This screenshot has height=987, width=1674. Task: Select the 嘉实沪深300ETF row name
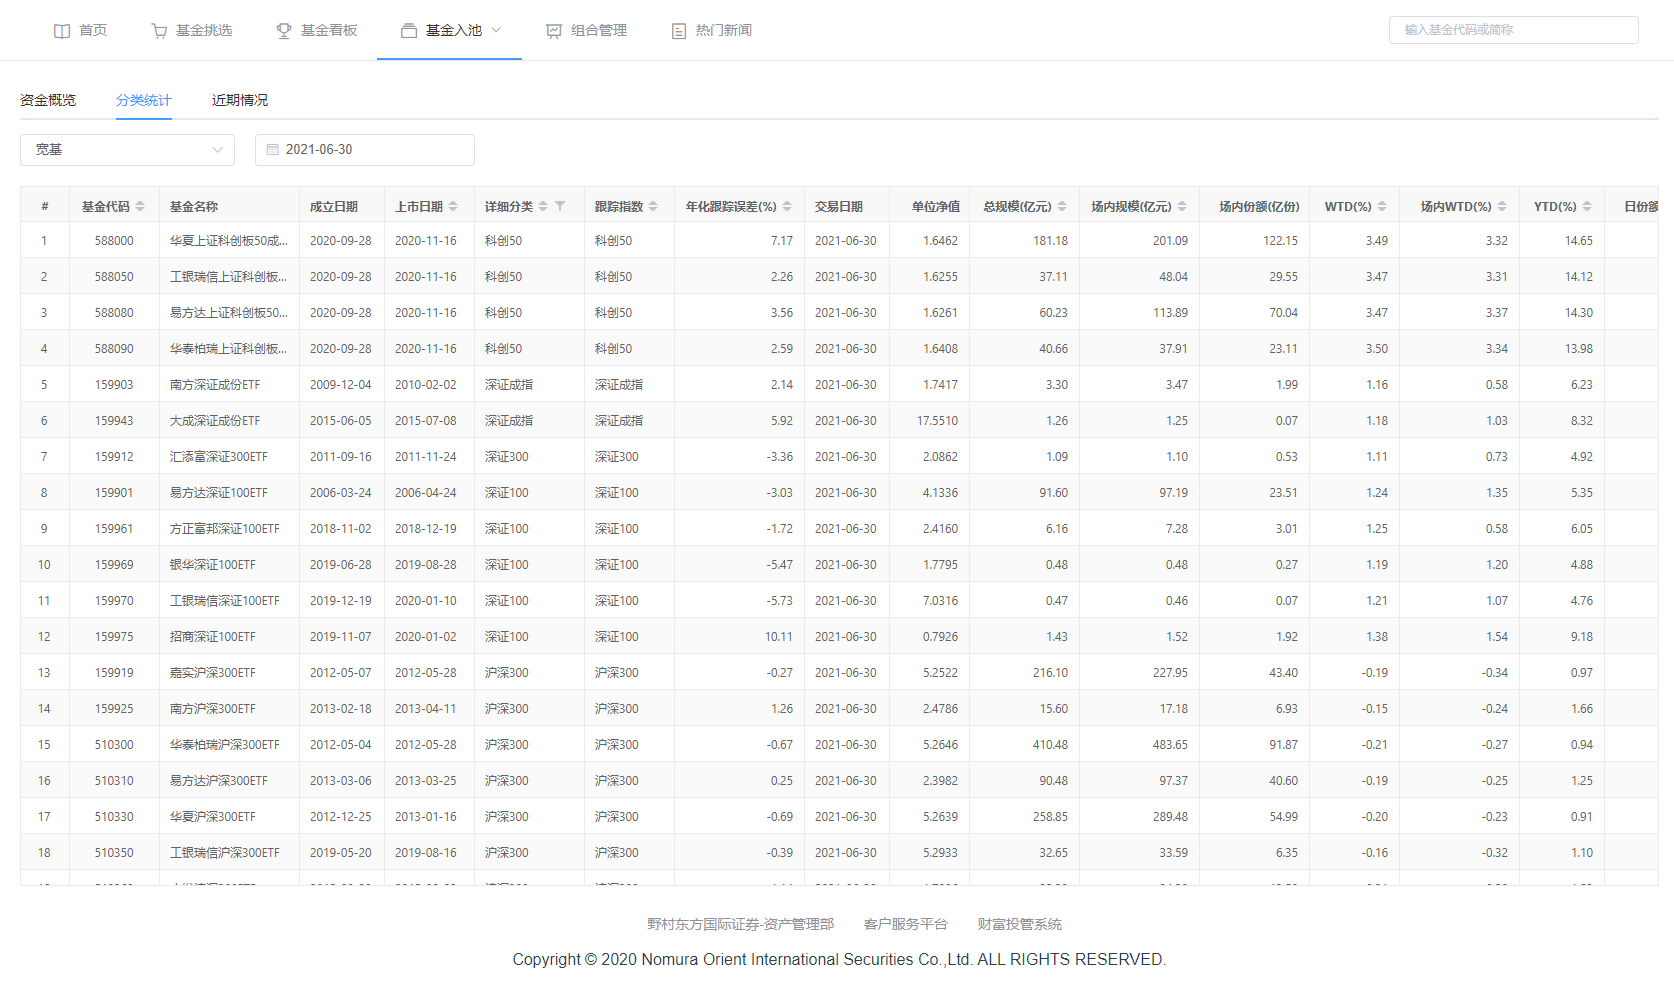click(x=213, y=673)
